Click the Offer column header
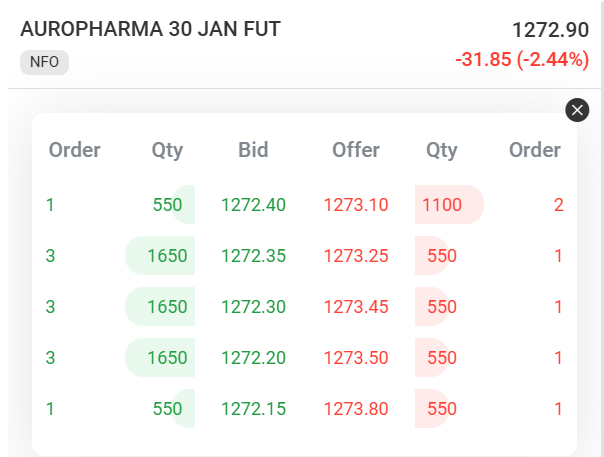The height and width of the screenshot is (457, 604). [356, 150]
